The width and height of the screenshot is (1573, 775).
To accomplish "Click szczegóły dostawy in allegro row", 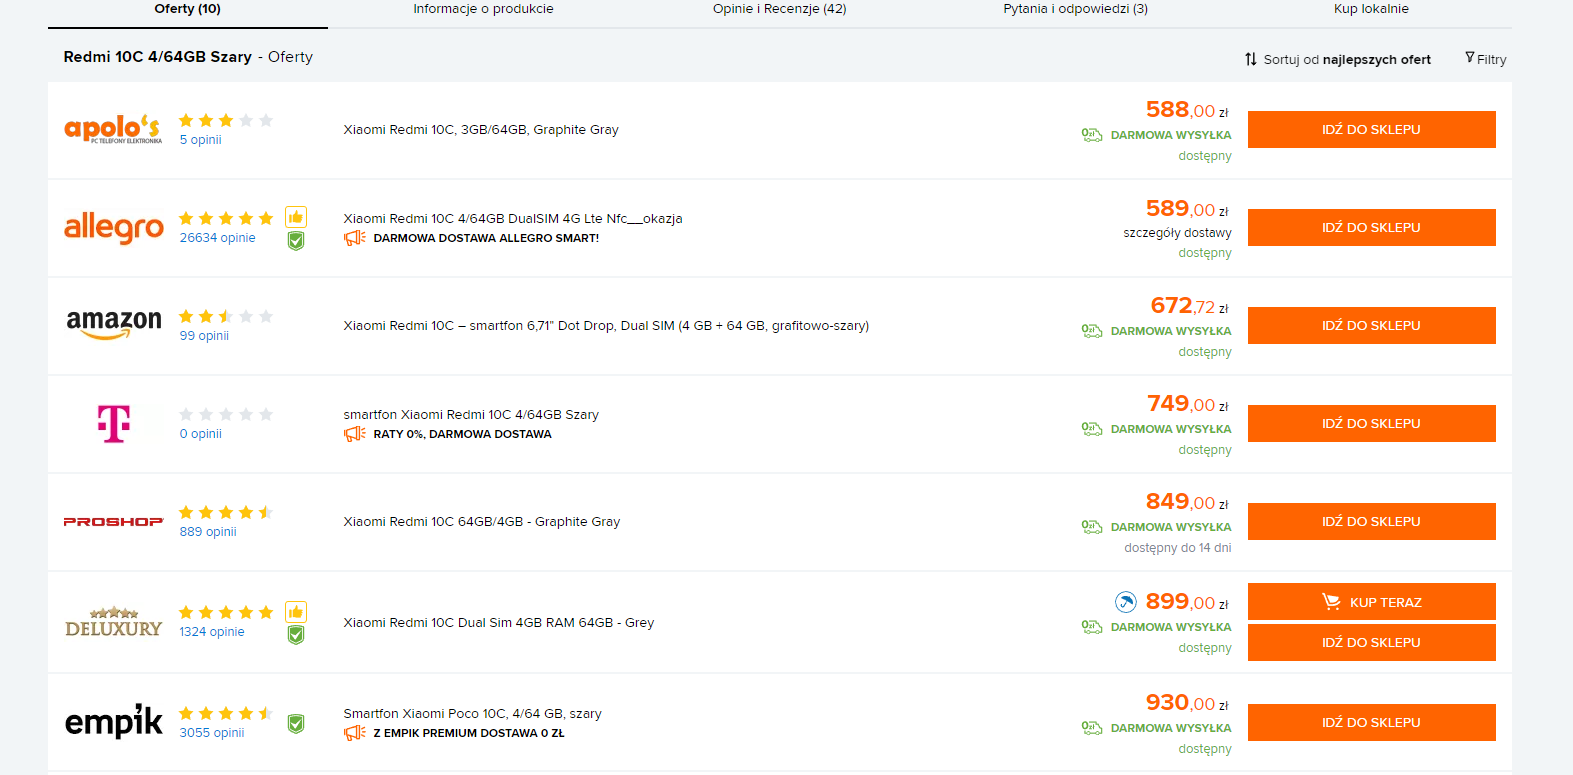I will click(1177, 233).
